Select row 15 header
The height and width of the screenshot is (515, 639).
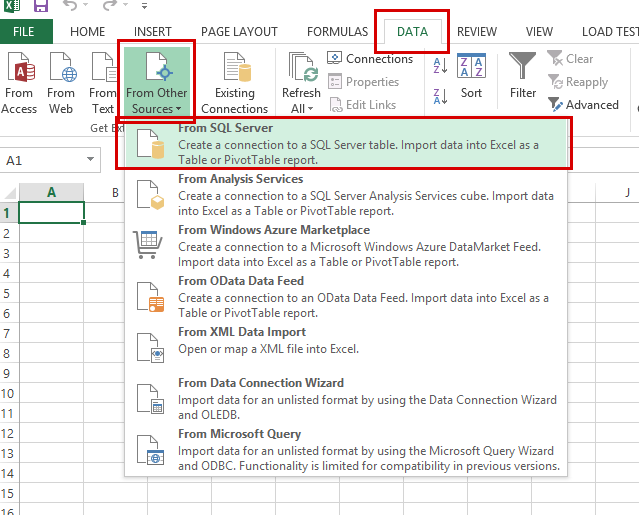coord(9,493)
